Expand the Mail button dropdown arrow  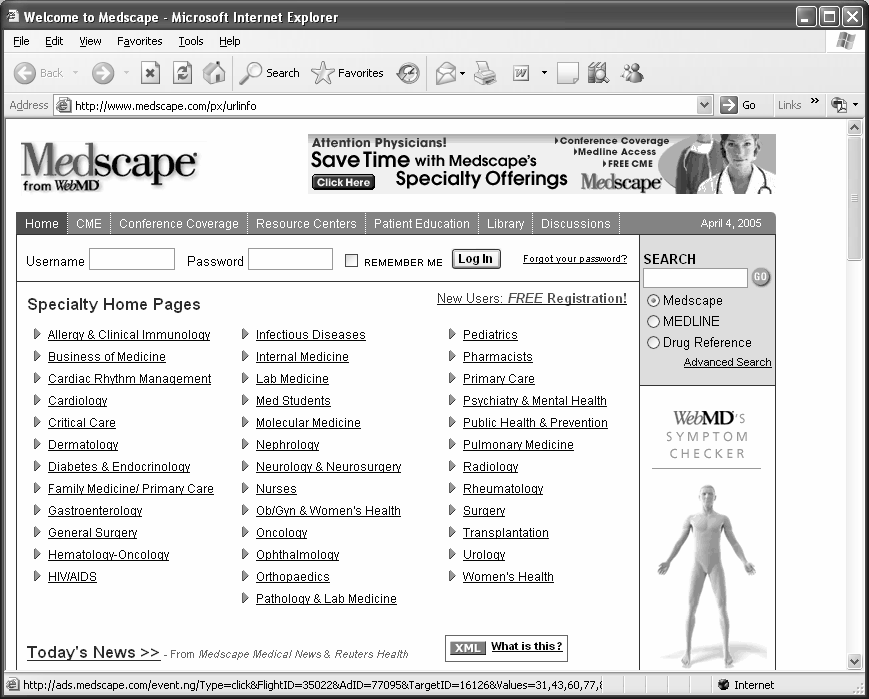[x=462, y=73]
